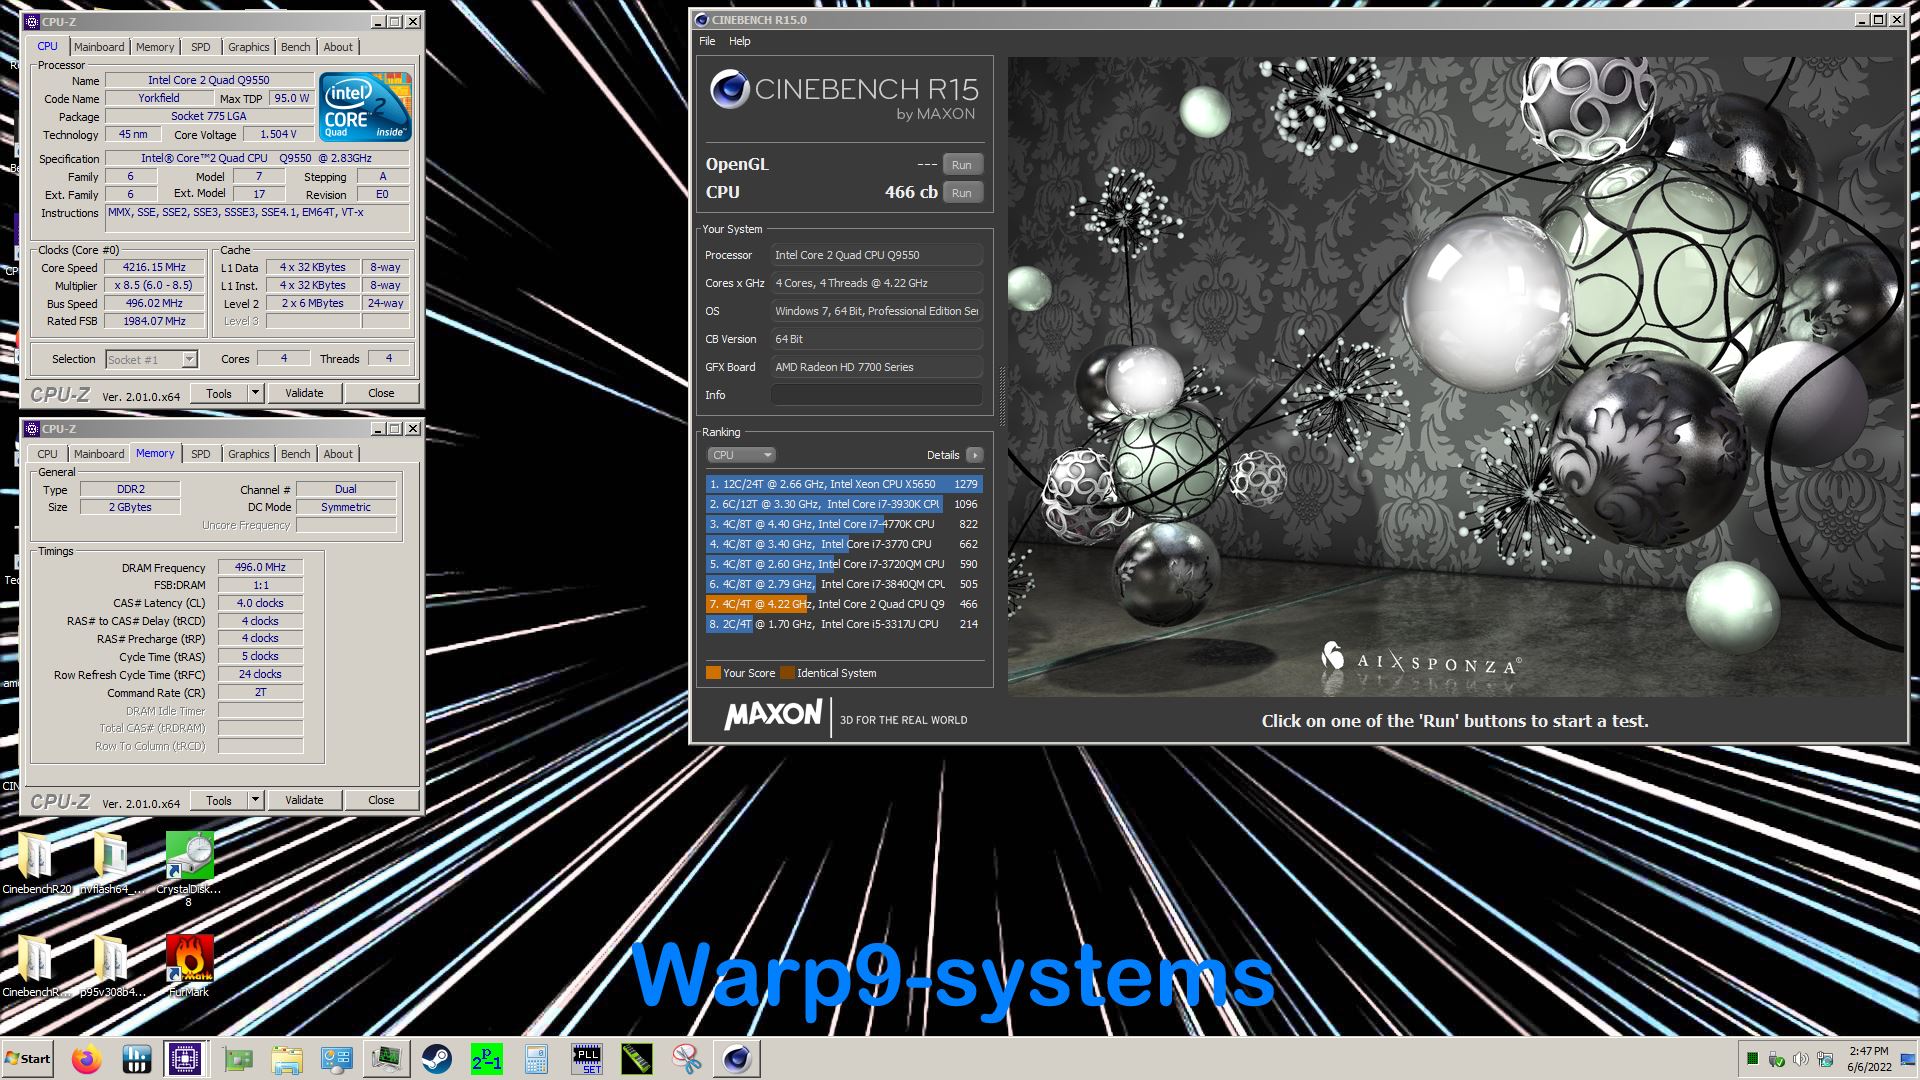Open the Socket #1 Selection dropdown
This screenshot has width=1920, height=1080.
(x=151, y=359)
